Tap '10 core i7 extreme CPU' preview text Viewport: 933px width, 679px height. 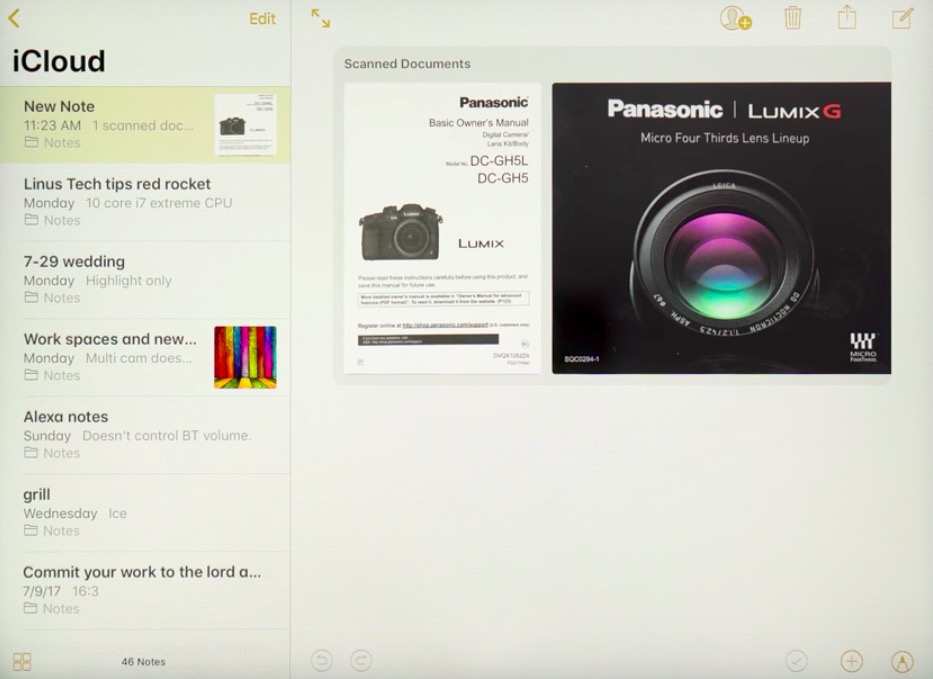coord(159,203)
